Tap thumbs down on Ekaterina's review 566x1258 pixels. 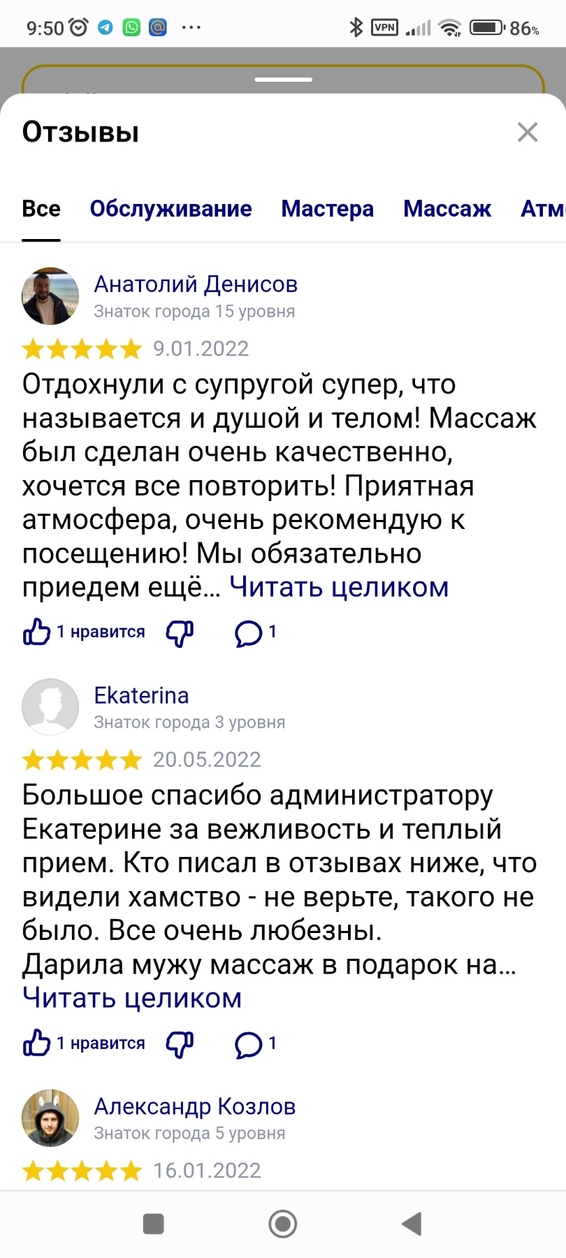coord(179,1044)
